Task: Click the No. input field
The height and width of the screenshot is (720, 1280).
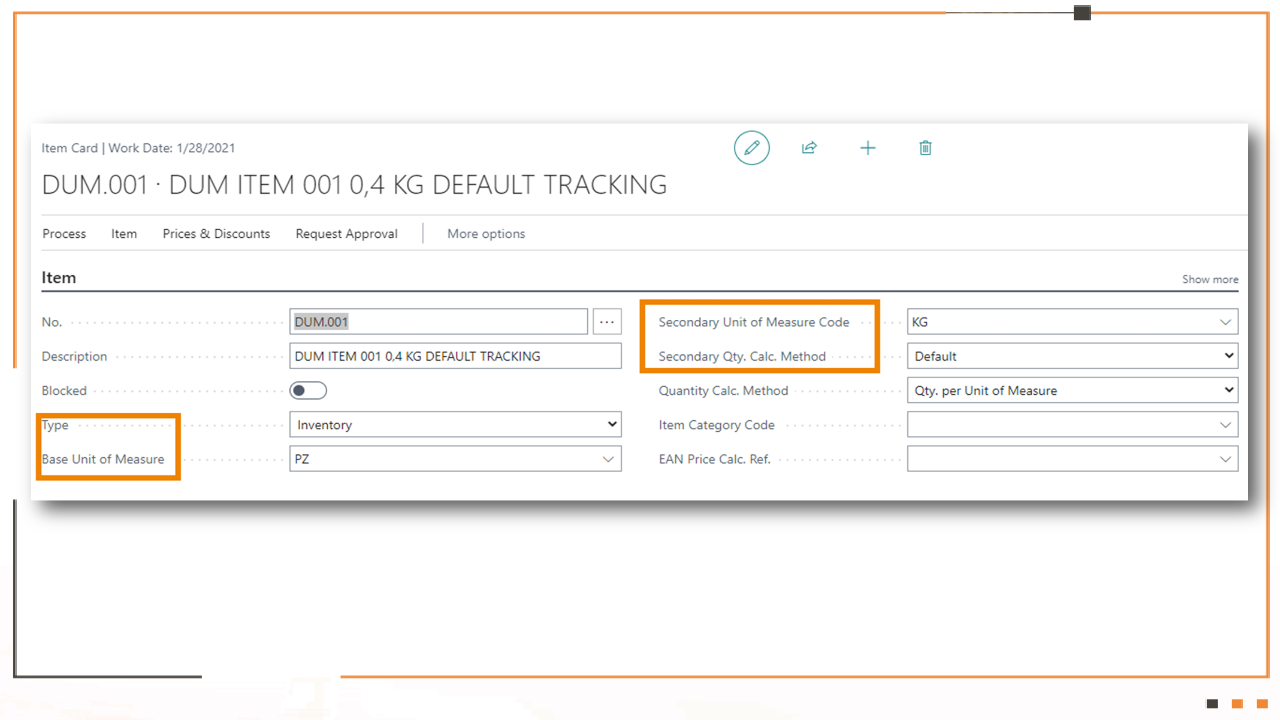Action: tap(438, 322)
